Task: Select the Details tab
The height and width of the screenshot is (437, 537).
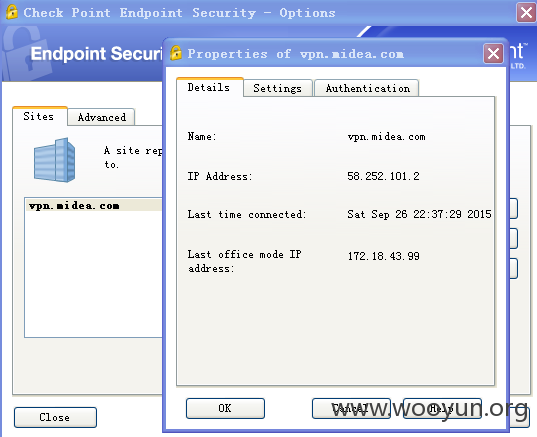Action: point(209,87)
